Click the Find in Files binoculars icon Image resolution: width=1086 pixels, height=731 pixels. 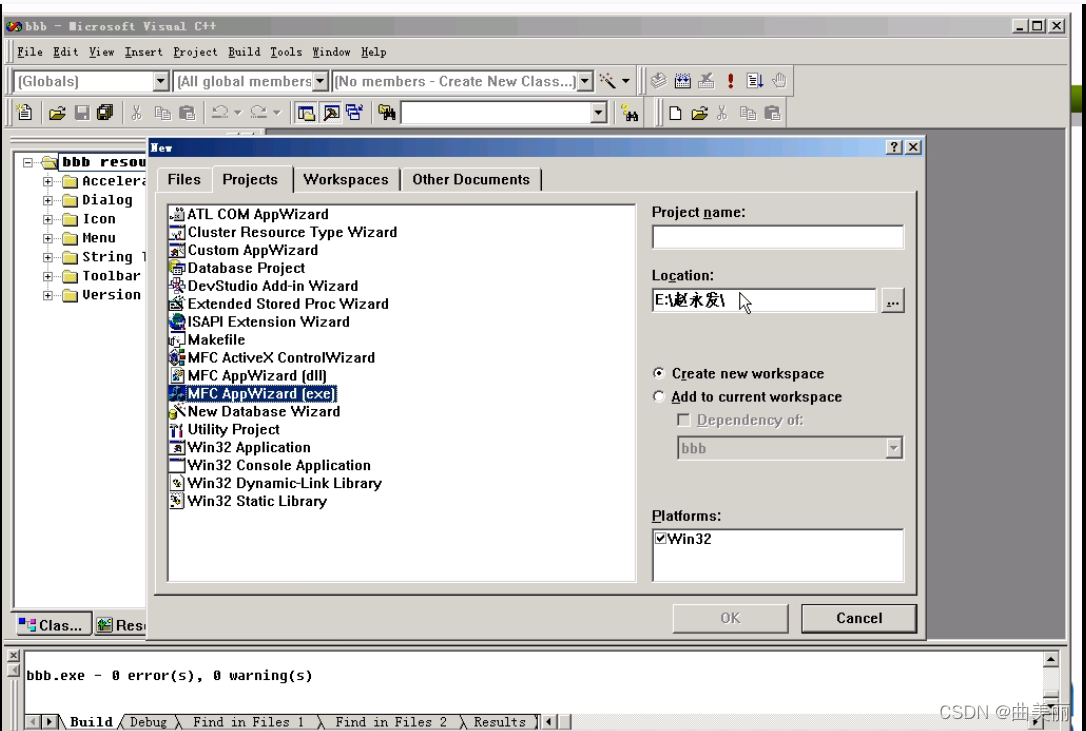click(386, 113)
